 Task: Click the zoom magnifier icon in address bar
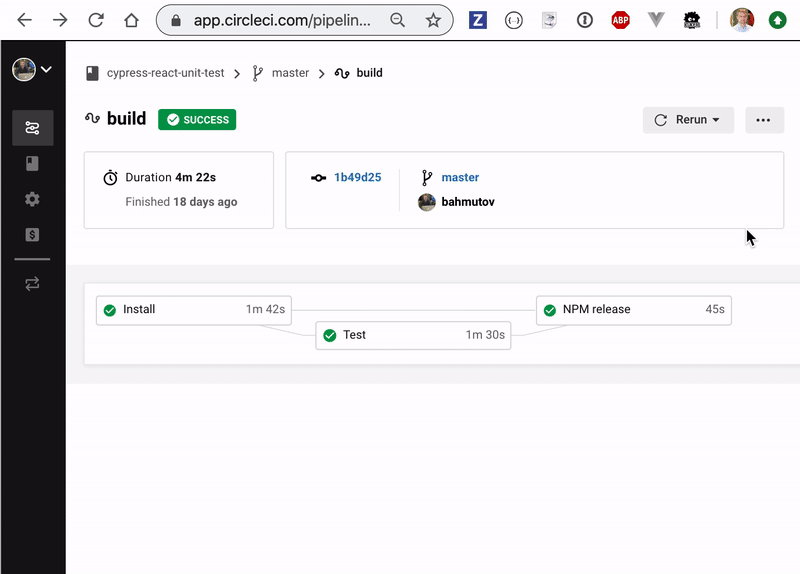point(397,20)
